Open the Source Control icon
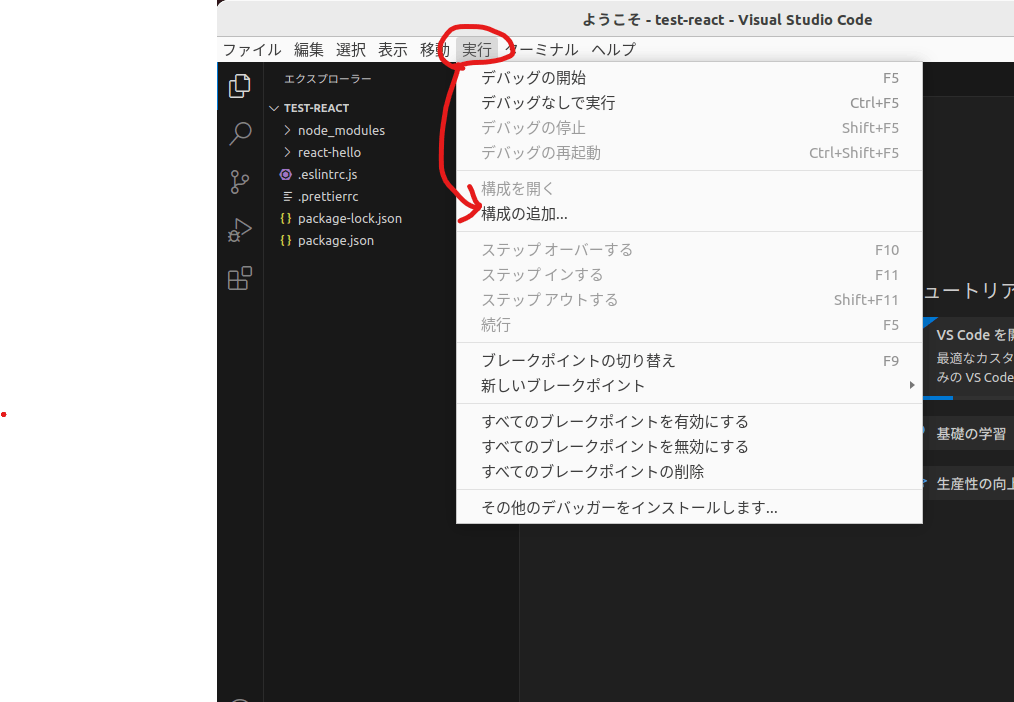1014x702 pixels. tap(240, 182)
